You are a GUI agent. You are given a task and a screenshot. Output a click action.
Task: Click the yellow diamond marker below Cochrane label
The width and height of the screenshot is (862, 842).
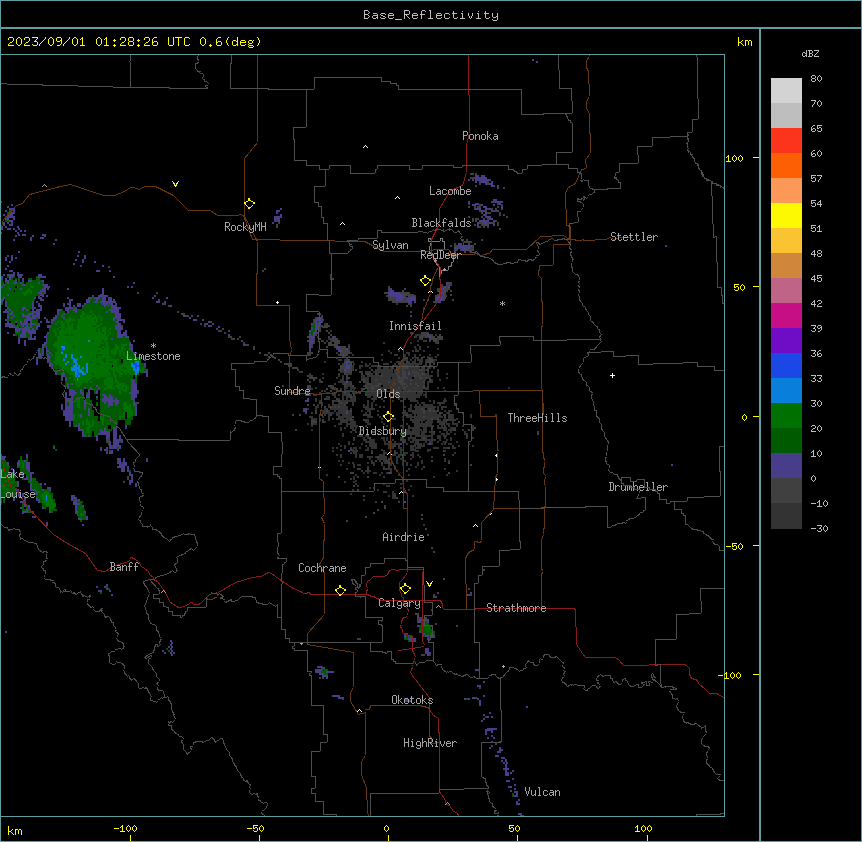coord(340,590)
